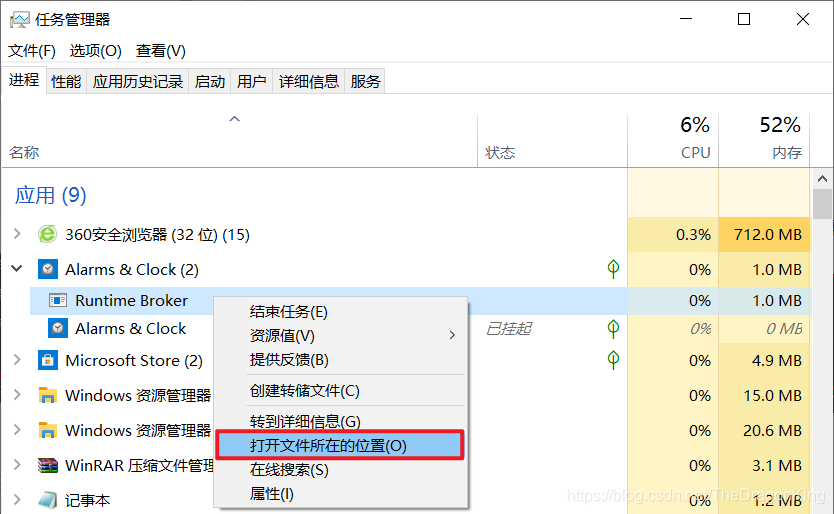Click the Microsoft Store app icon

pyautogui.click(x=47, y=360)
